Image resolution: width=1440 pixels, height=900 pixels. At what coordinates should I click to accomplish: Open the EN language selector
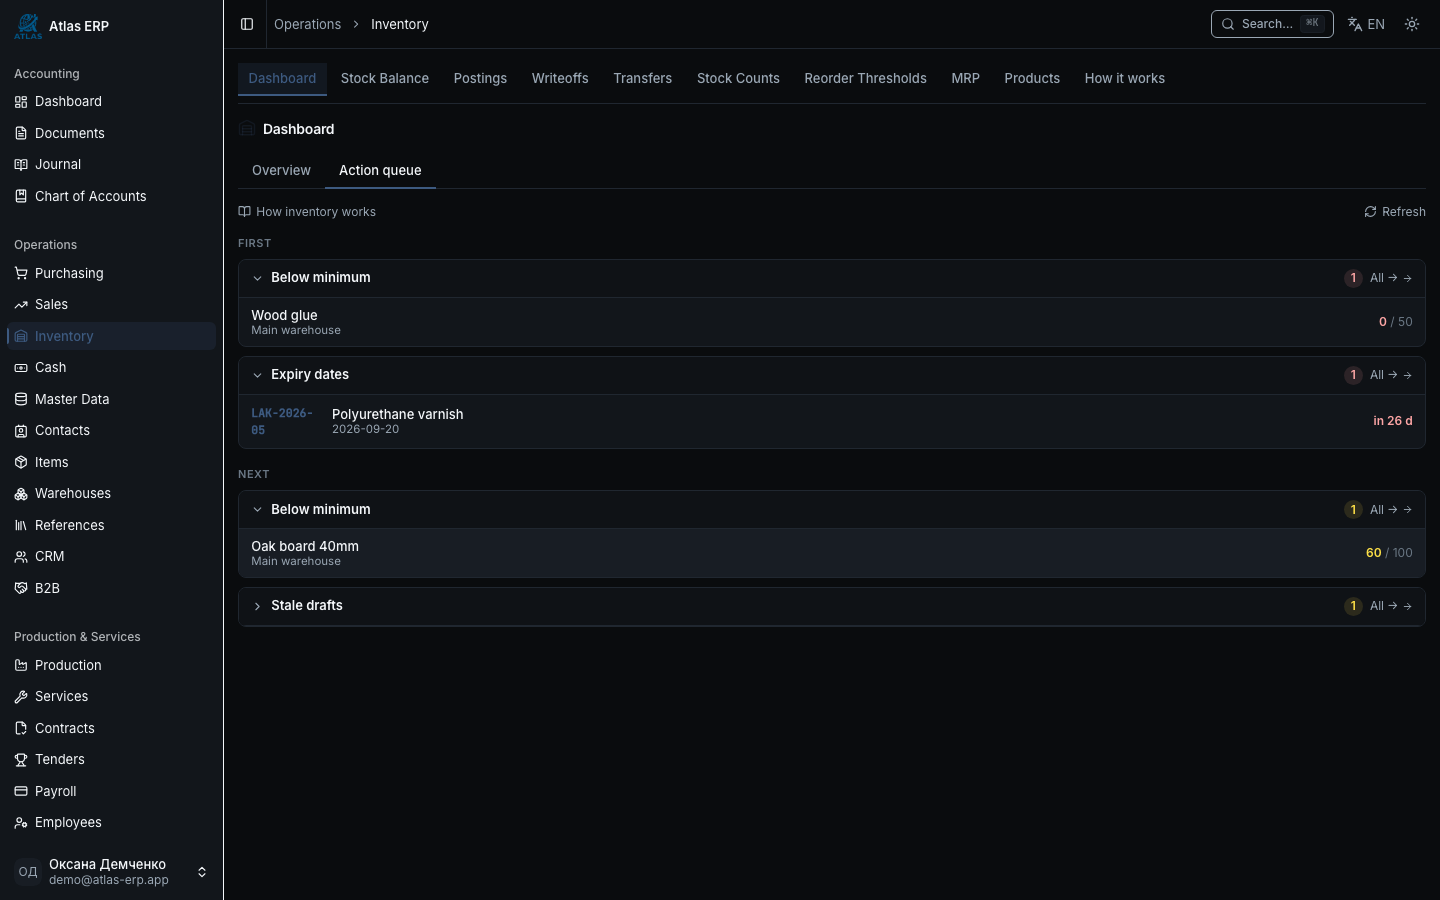point(1366,24)
